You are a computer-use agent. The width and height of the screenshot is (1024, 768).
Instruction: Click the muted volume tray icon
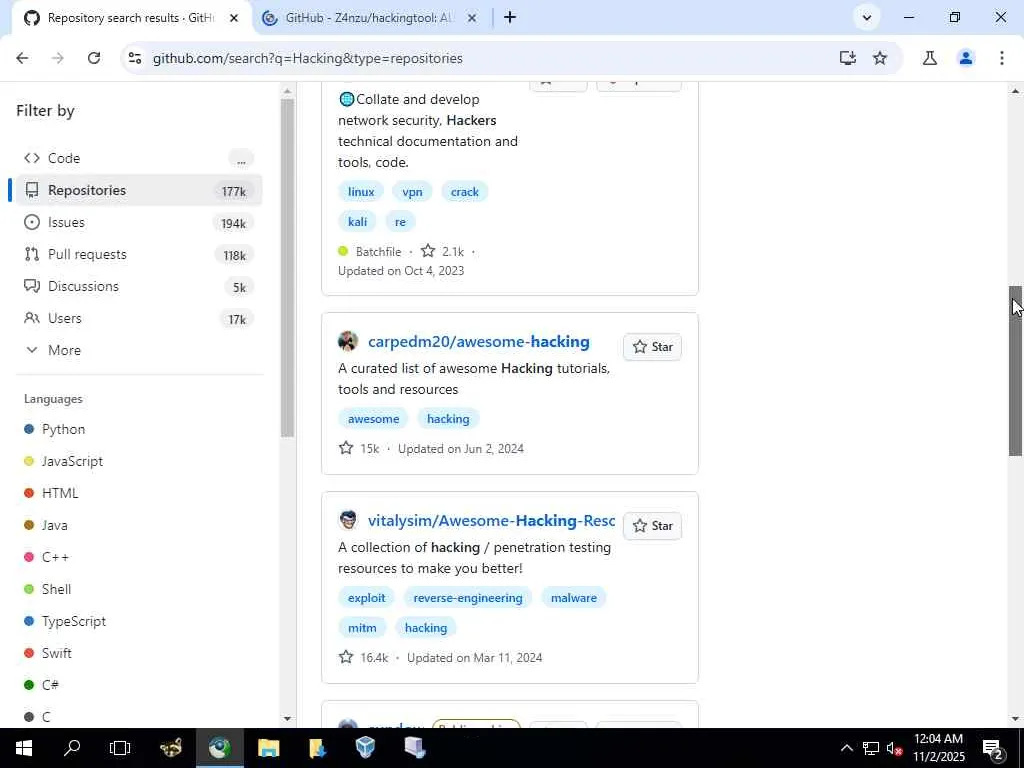894,748
